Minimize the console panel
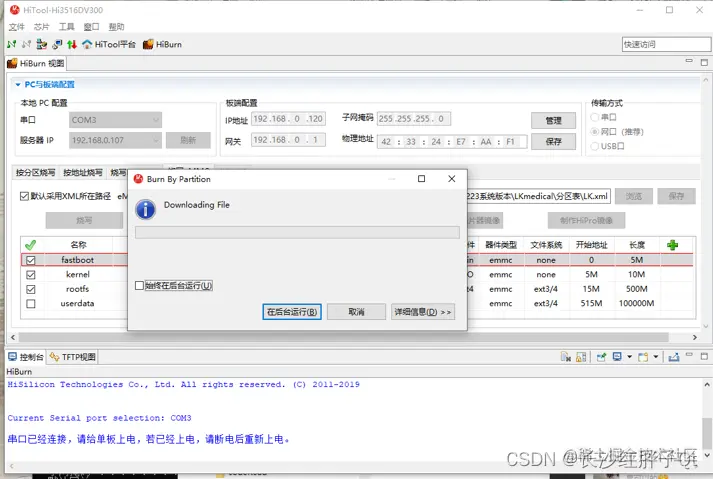Image resolution: width=713 pixels, height=479 pixels. pos(689,355)
